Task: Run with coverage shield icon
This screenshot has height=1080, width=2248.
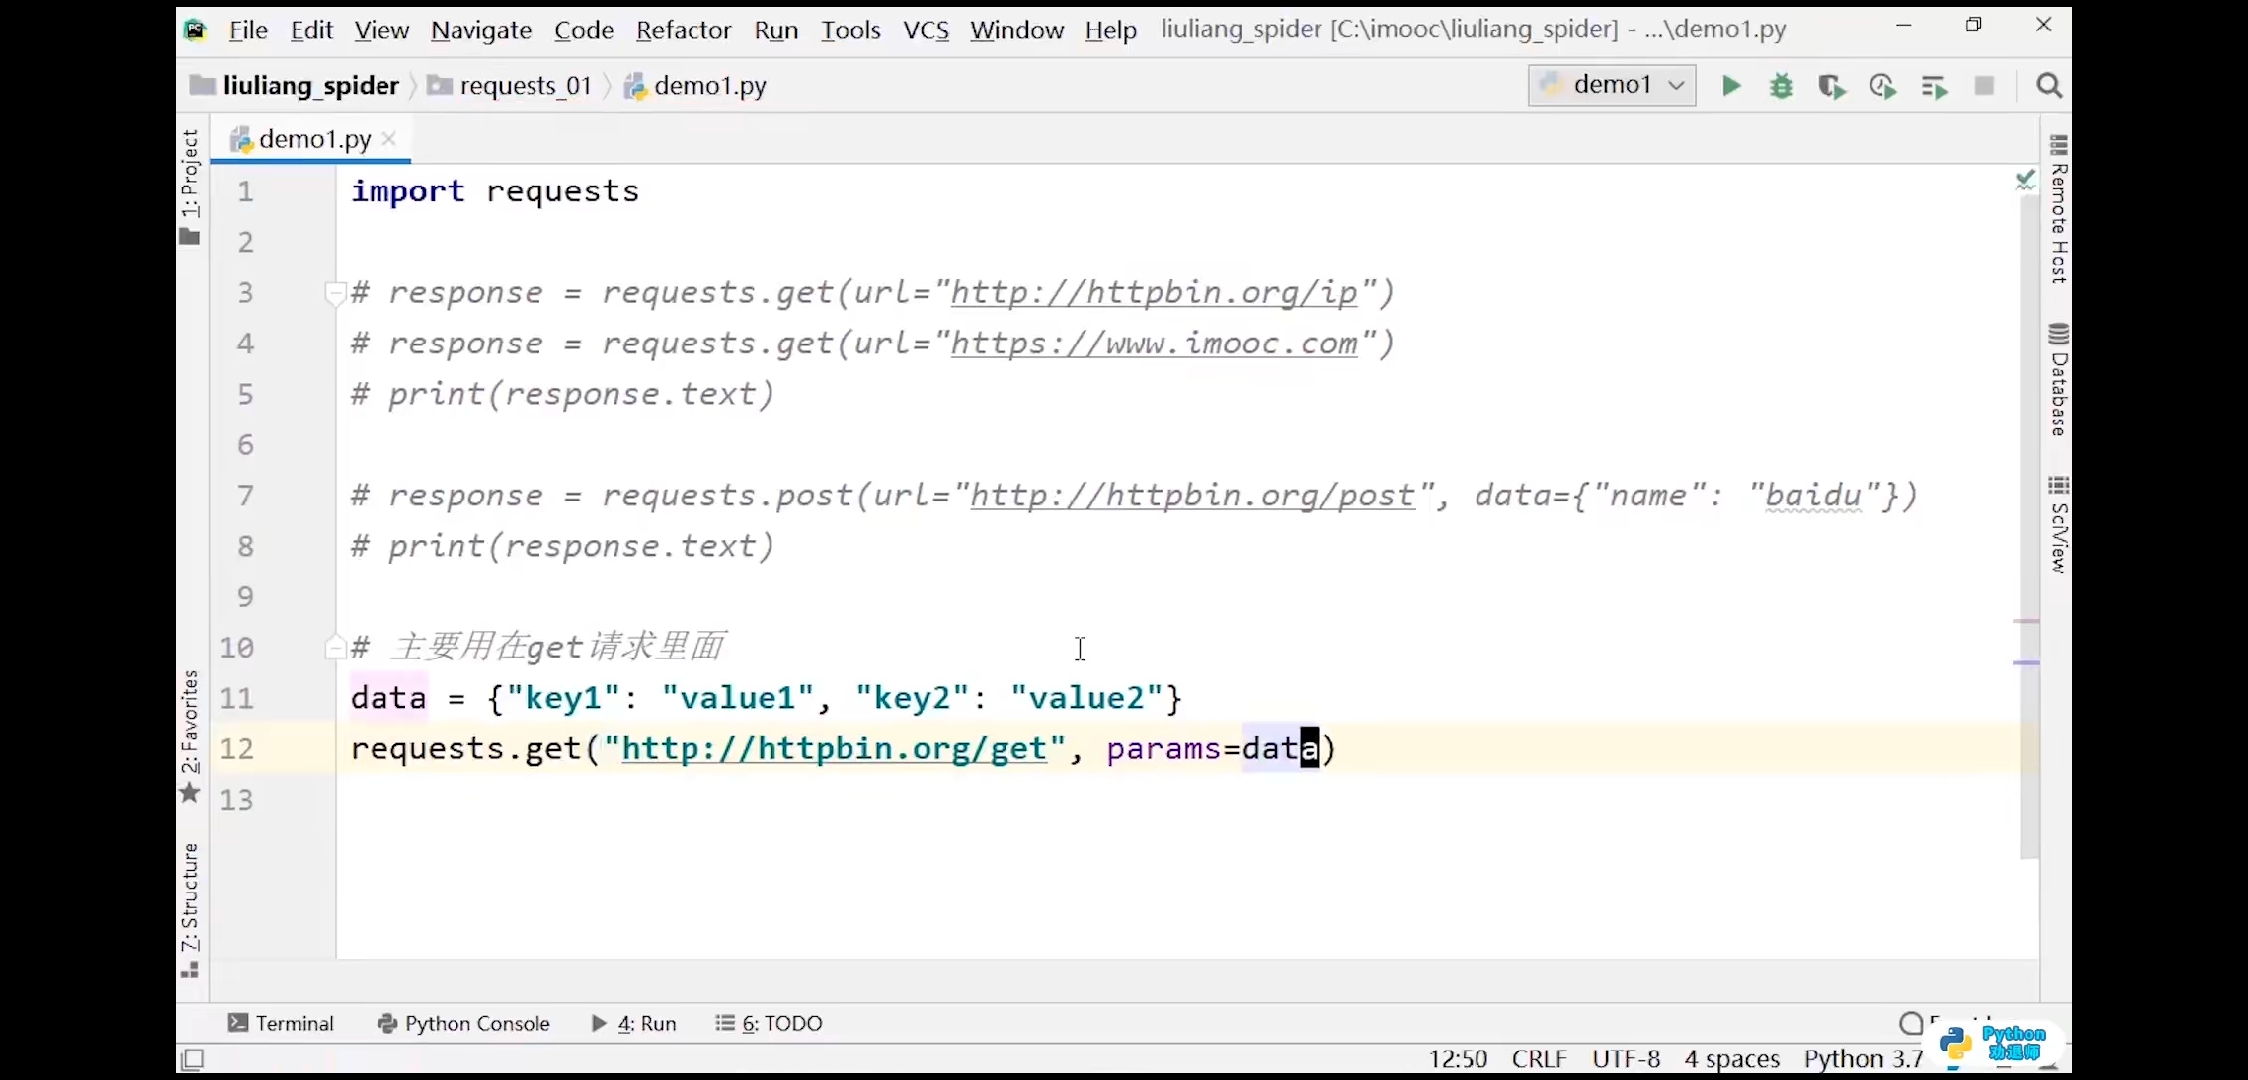Action: tap(1831, 87)
